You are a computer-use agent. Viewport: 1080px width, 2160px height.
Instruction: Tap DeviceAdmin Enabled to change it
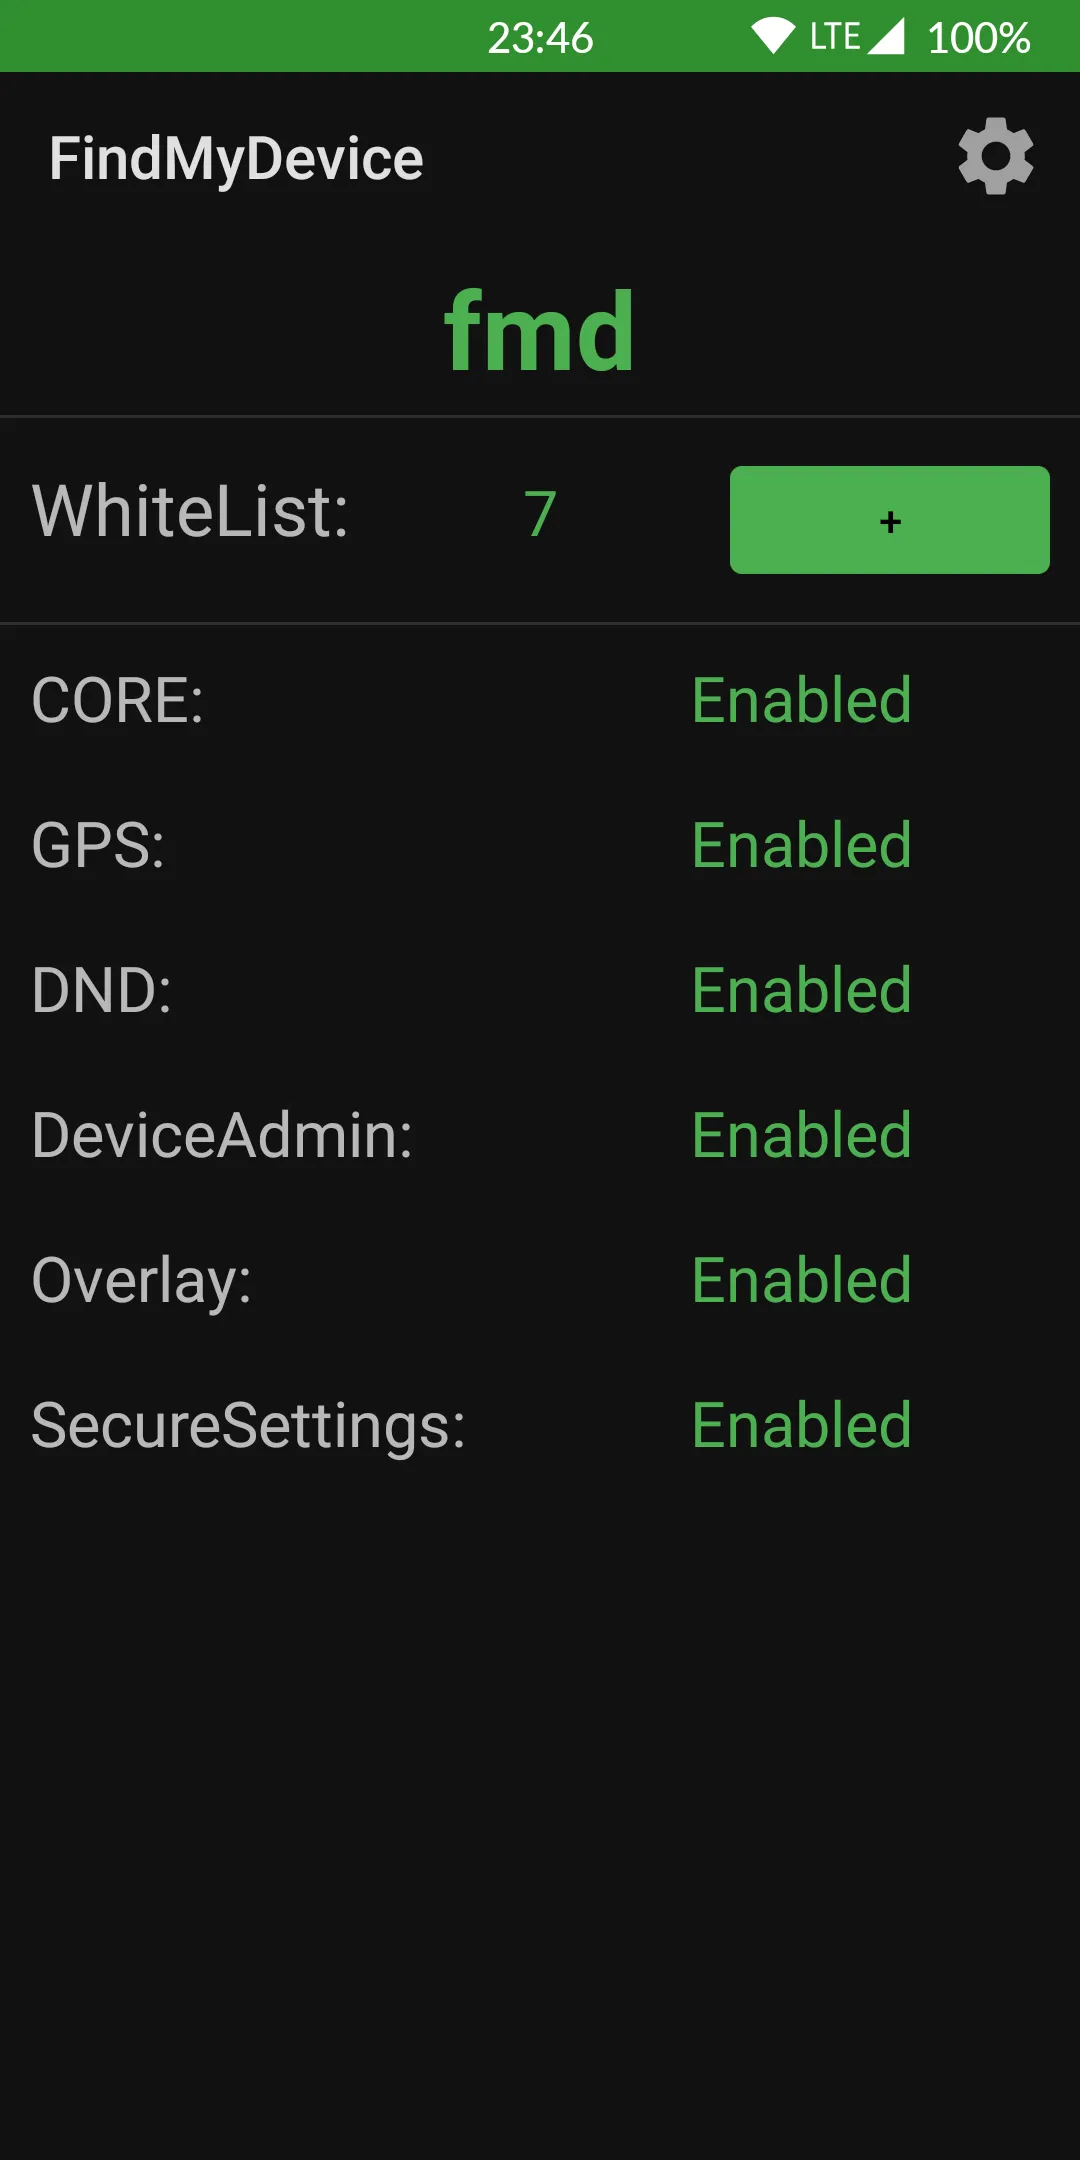click(800, 1136)
